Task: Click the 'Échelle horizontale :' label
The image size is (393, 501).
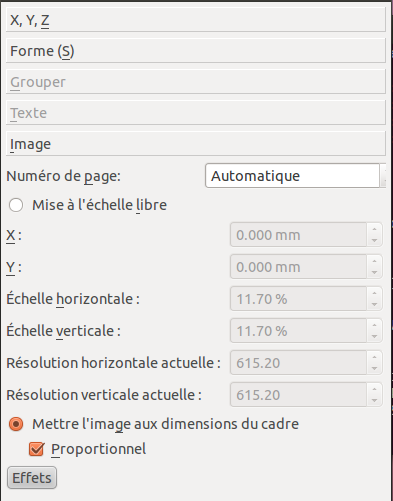Action: pyautogui.click(x=73, y=298)
